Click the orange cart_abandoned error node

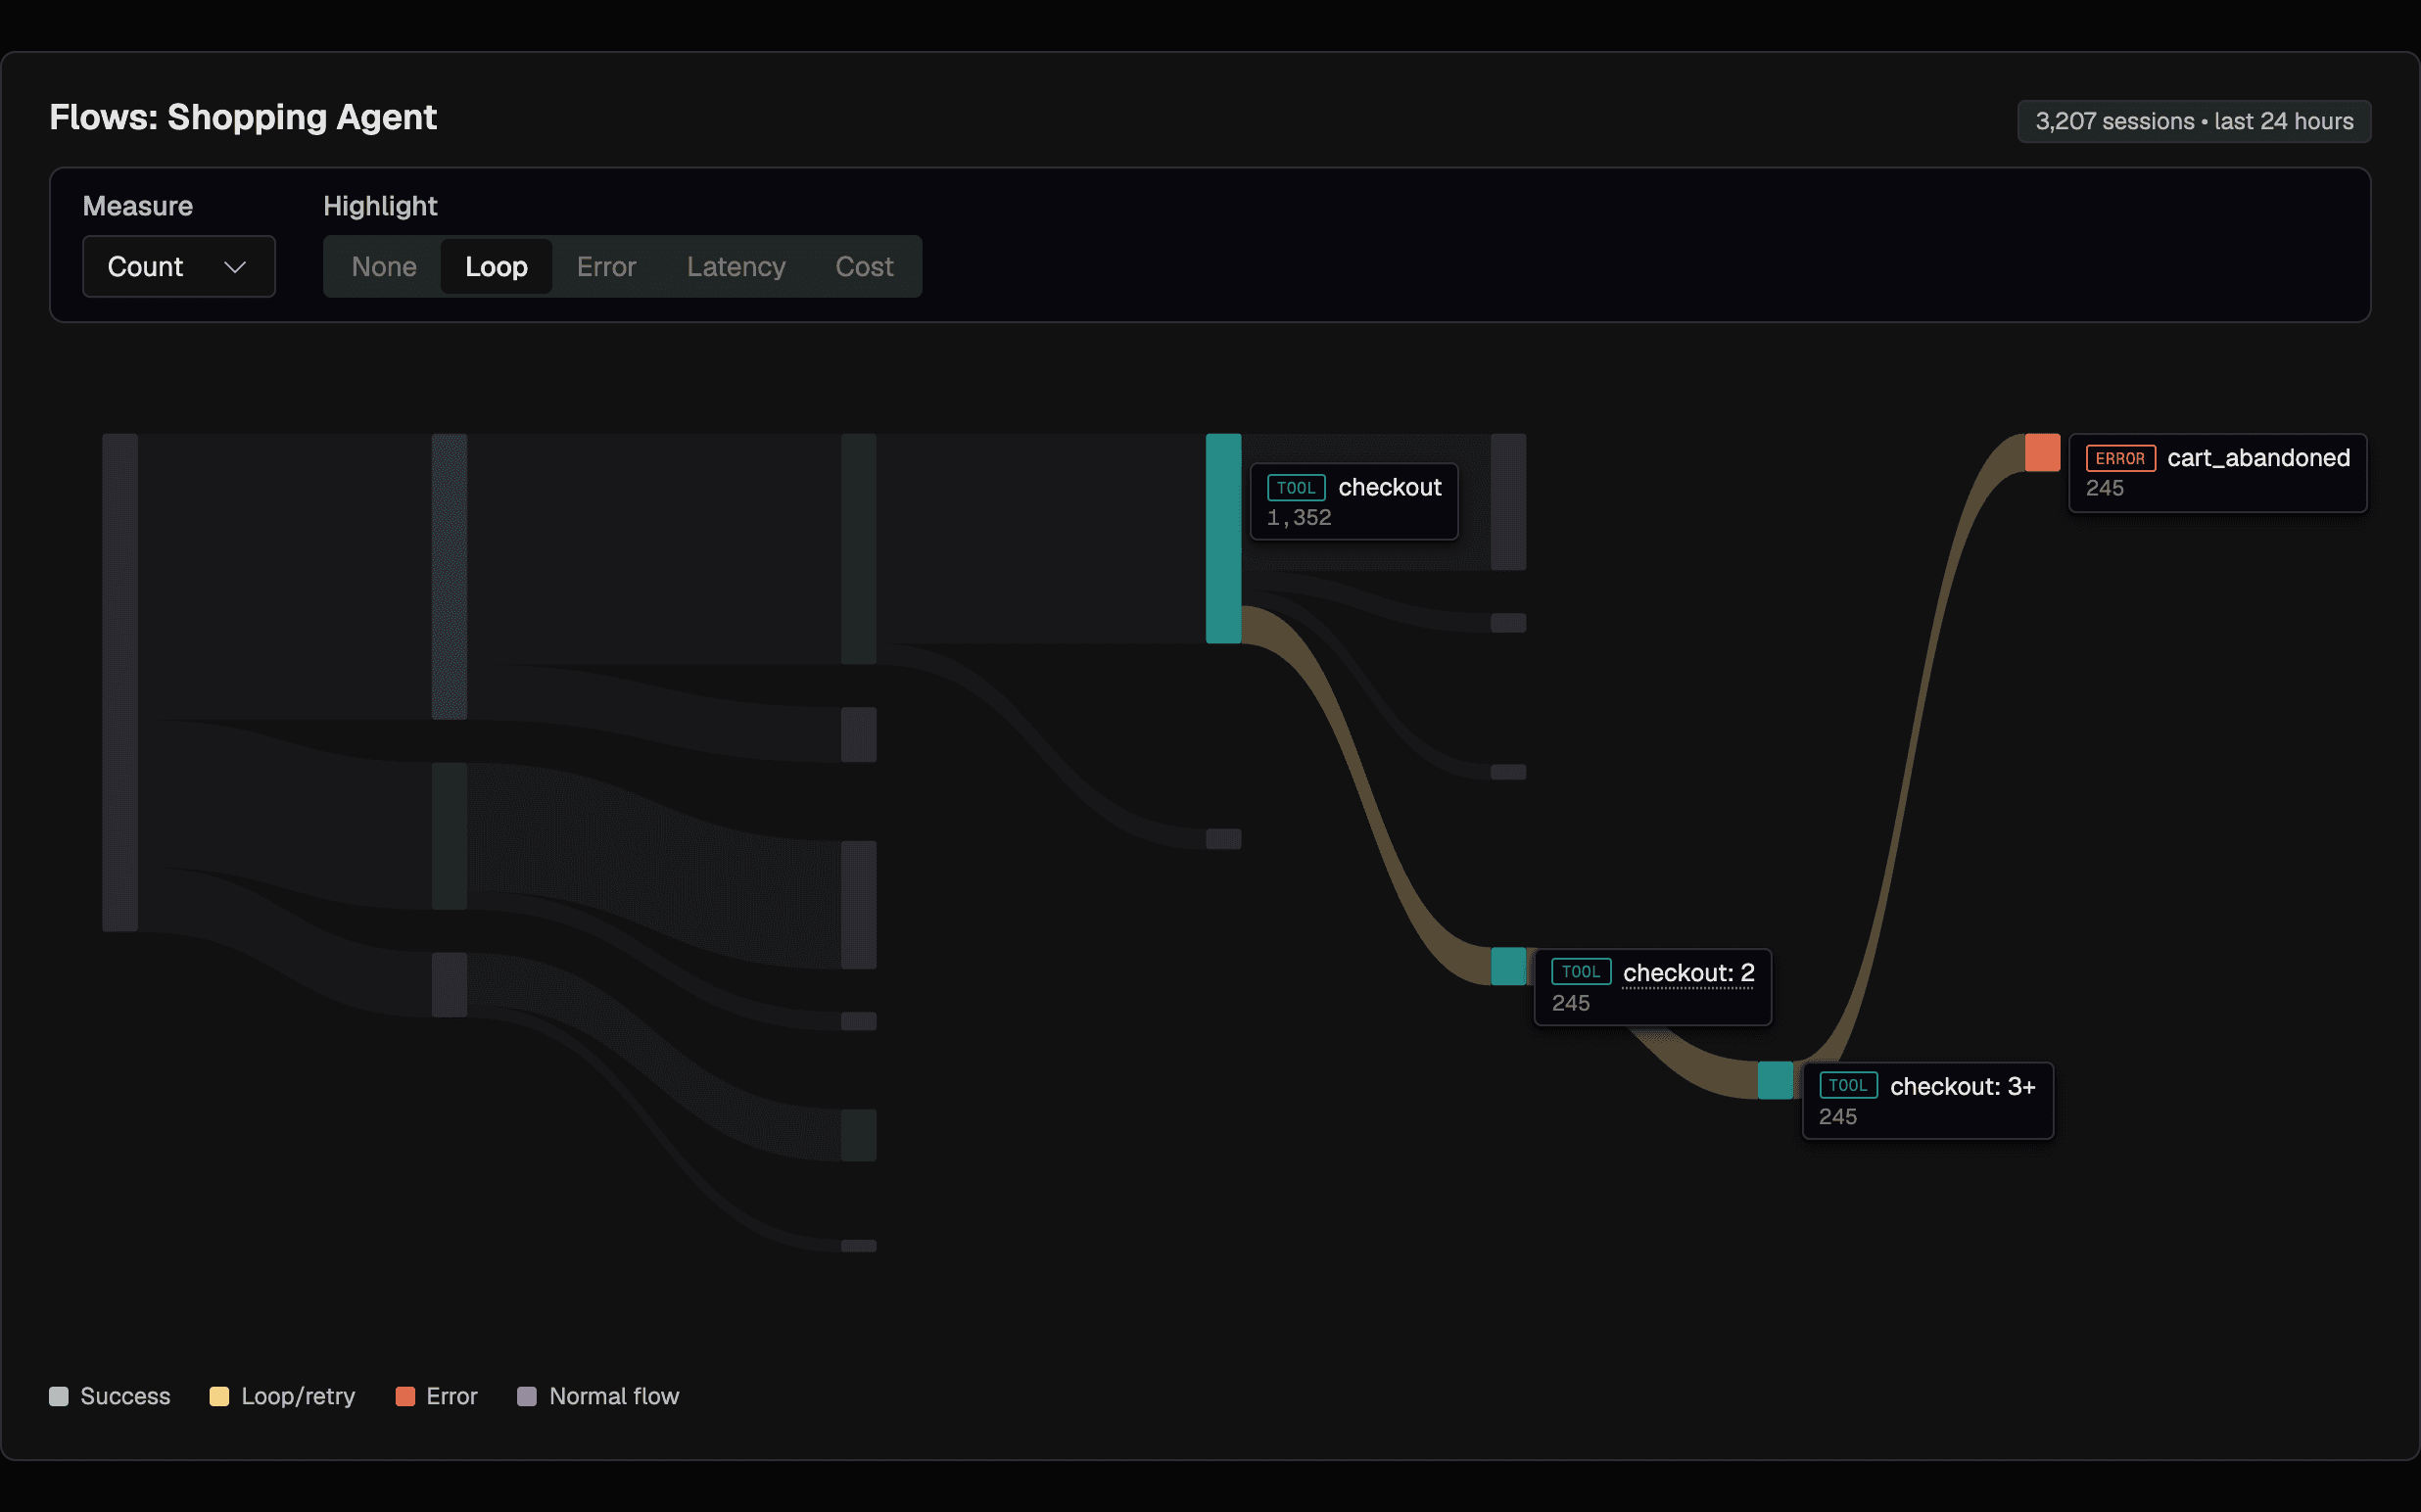(x=2042, y=452)
